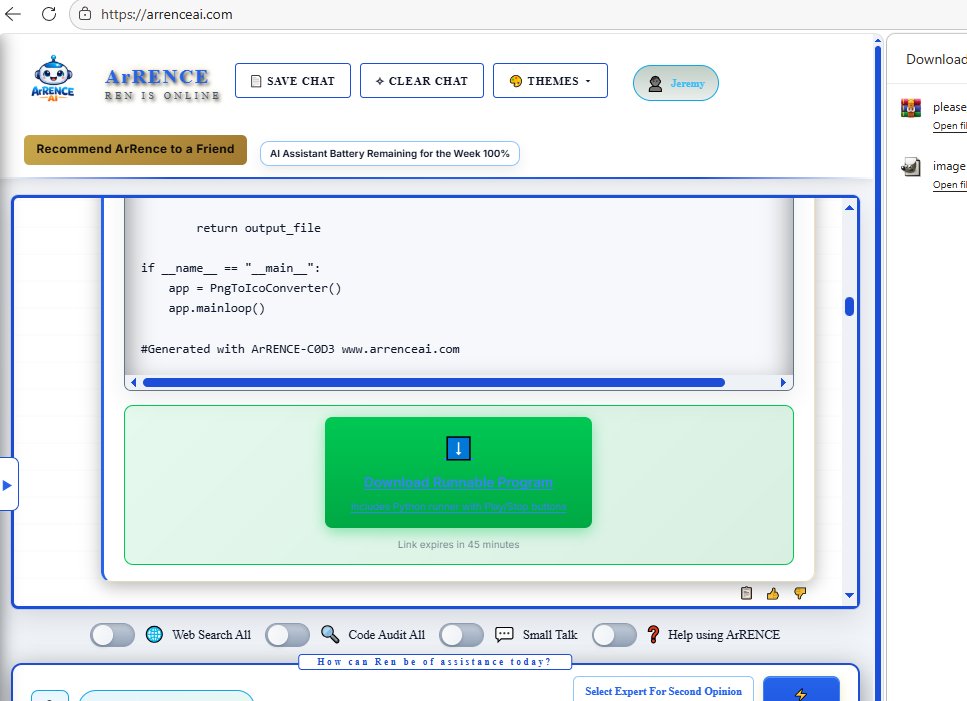The height and width of the screenshot is (701, 967).
Task: Click the site info lock icon
Action: (x=85, y=14)
